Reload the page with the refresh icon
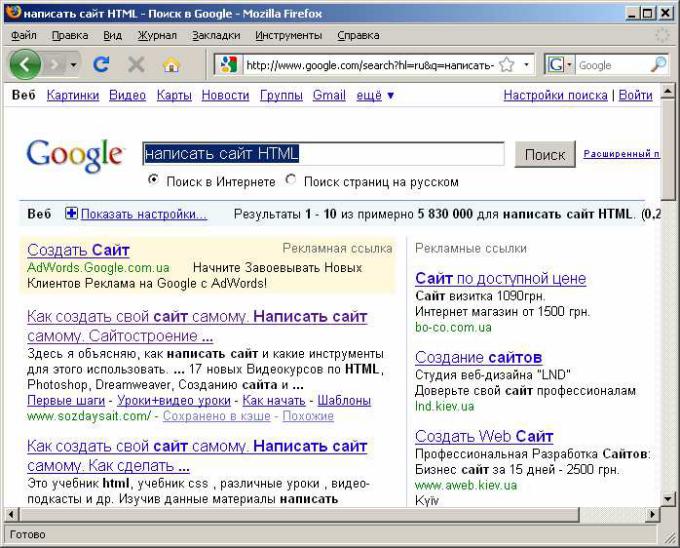Screen dimensions: 680x548 (x=101, y=65)
